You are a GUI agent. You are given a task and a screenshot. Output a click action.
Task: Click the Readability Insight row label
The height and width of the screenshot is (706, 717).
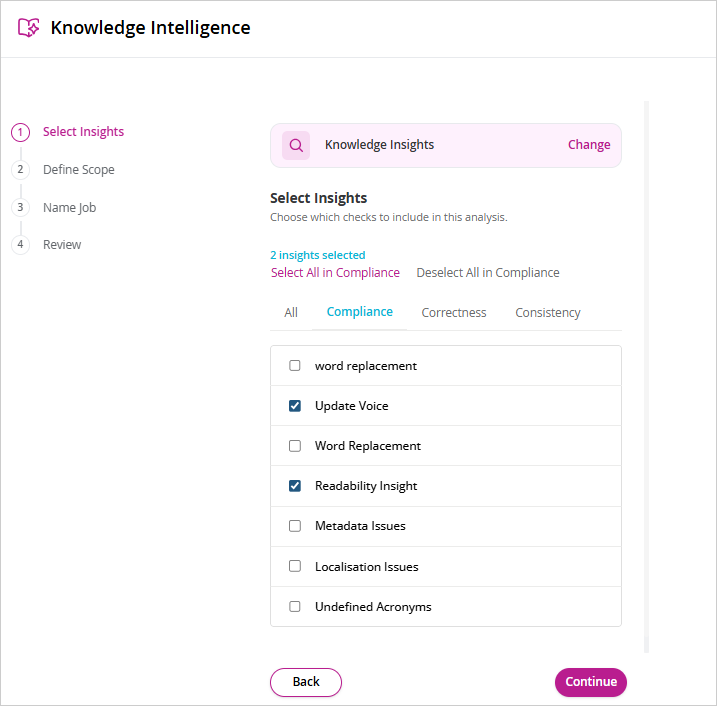[366, 486]
